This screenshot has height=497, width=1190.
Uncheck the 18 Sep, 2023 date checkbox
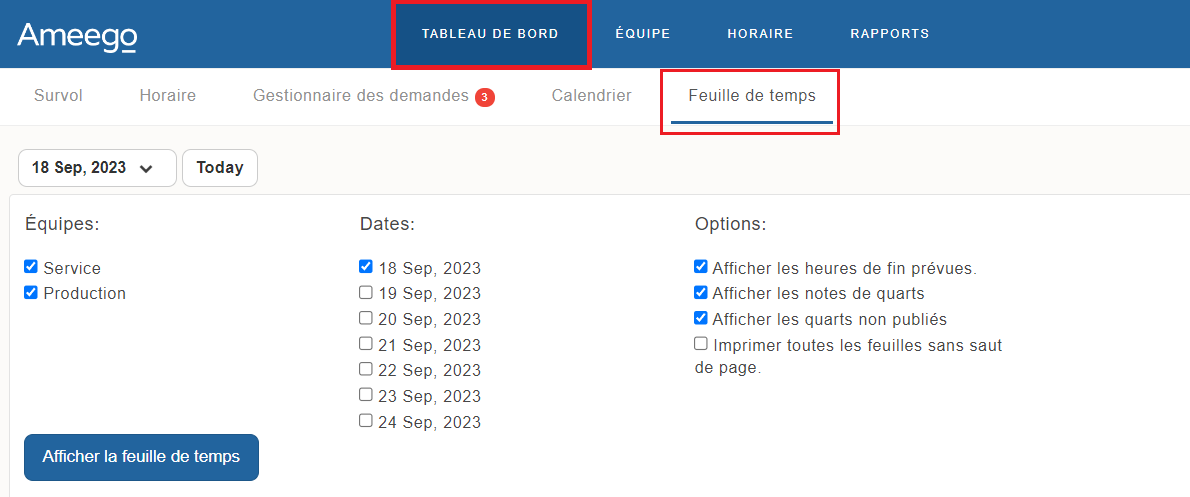click(366, 267)
